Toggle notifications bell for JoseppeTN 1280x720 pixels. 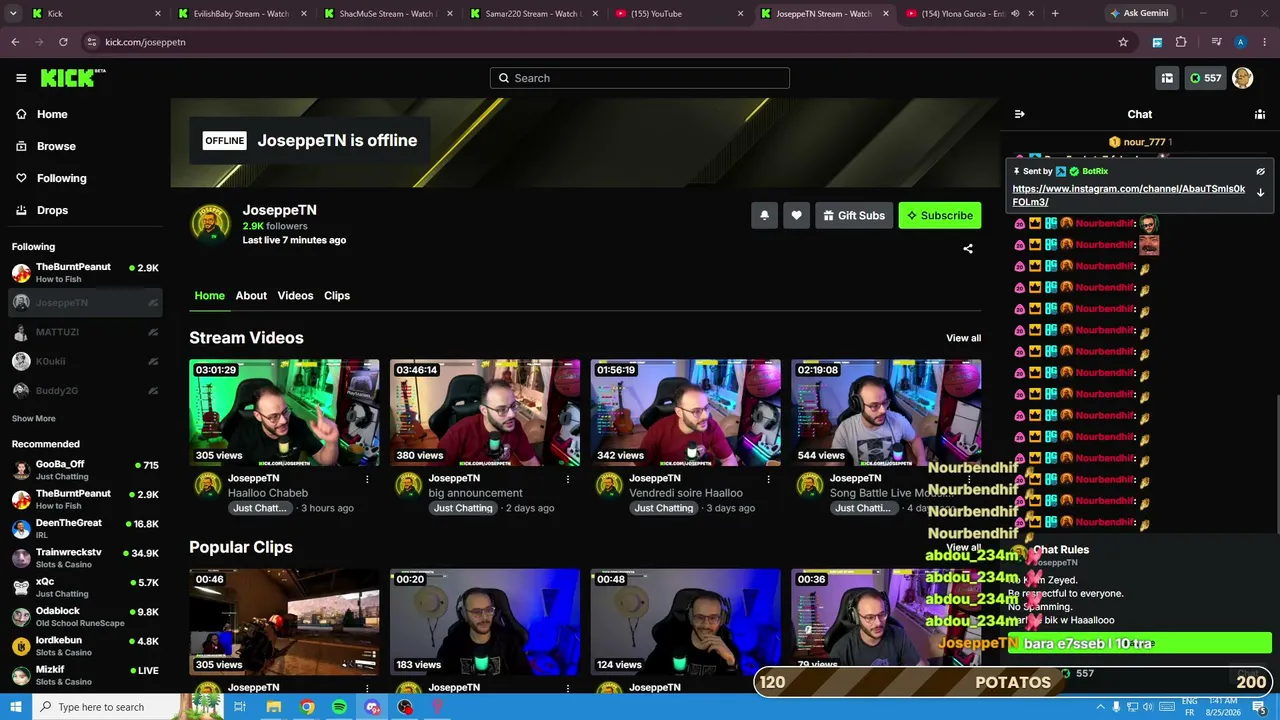(764, 215)
